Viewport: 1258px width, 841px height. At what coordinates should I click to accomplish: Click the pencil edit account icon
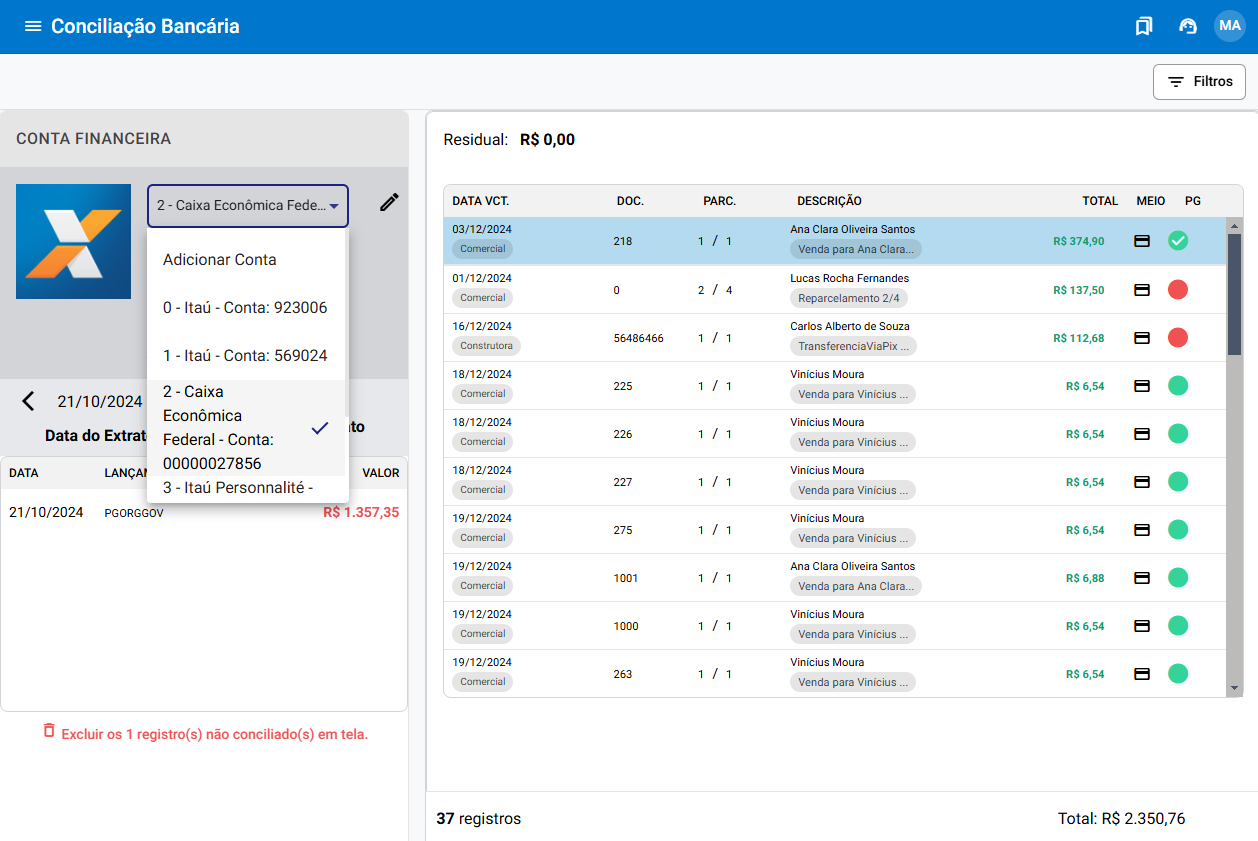[389, 203]
